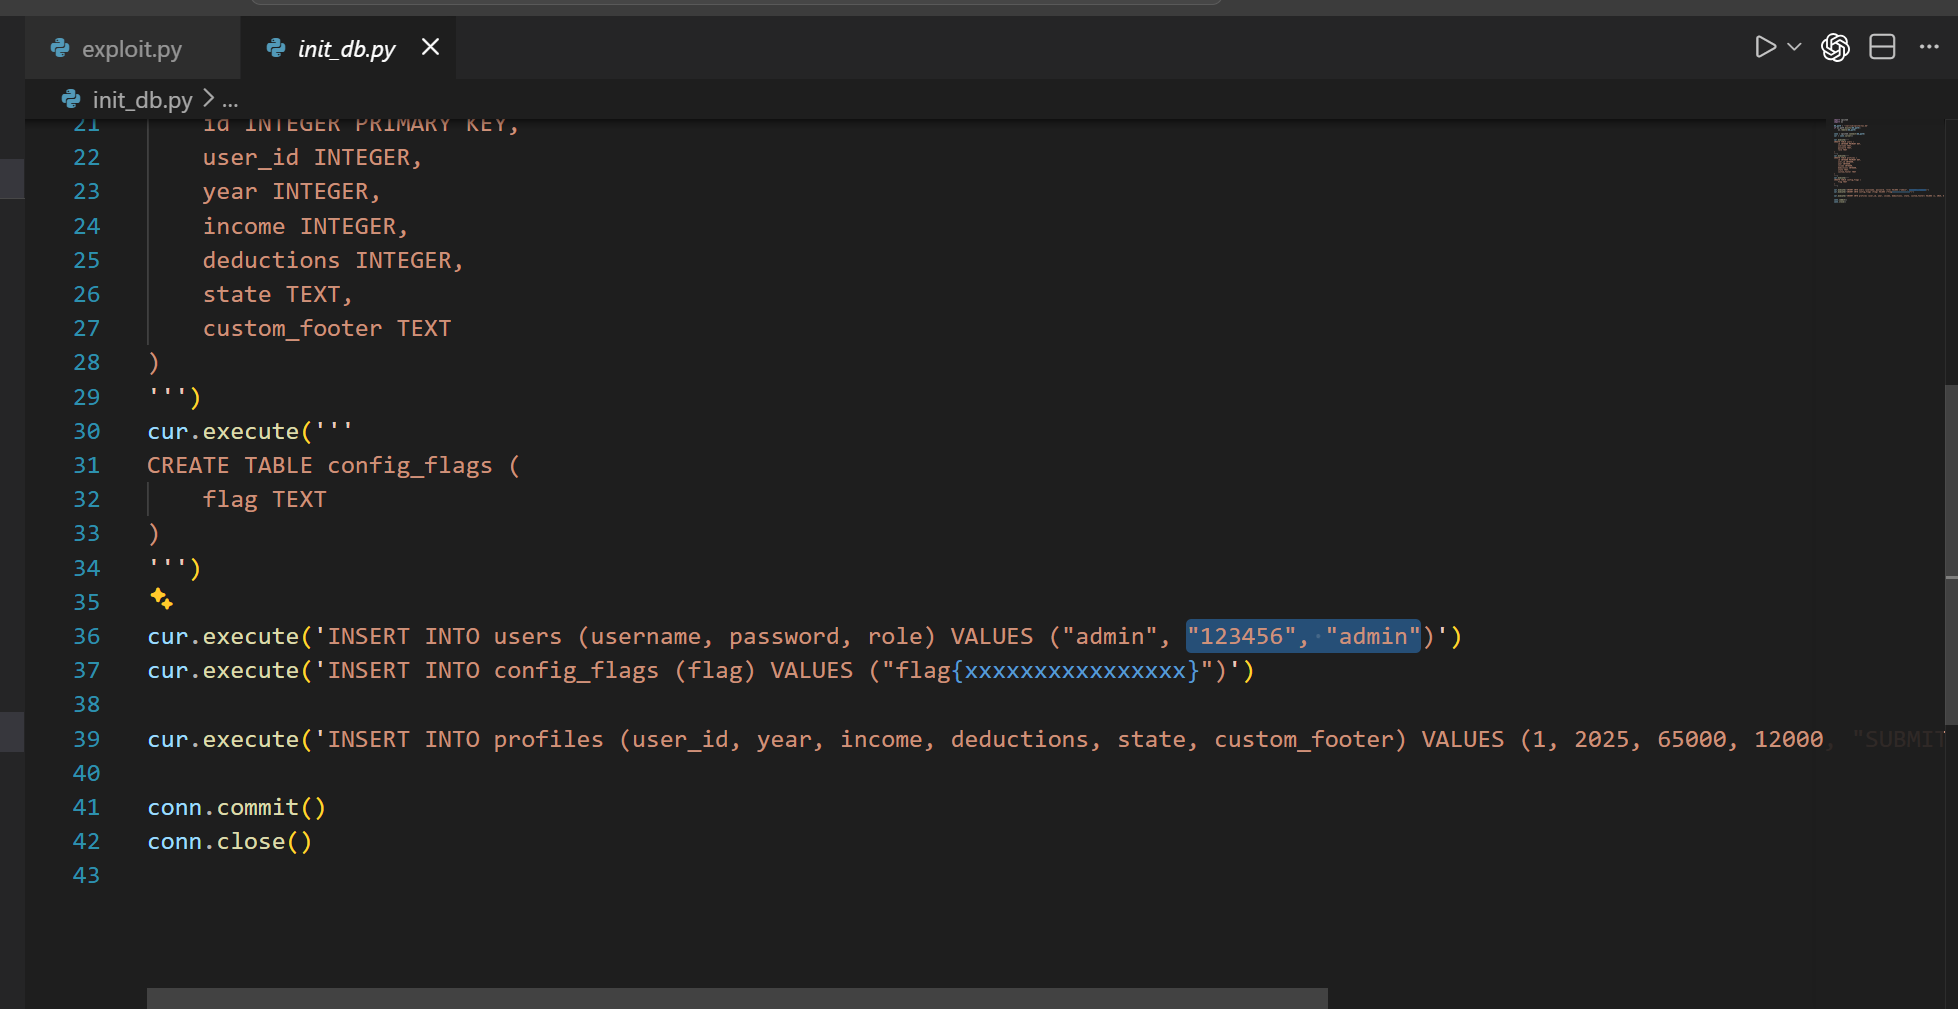
Task: Click the Python icon on init_db.py tab
Action: click(x=276, y=48)
